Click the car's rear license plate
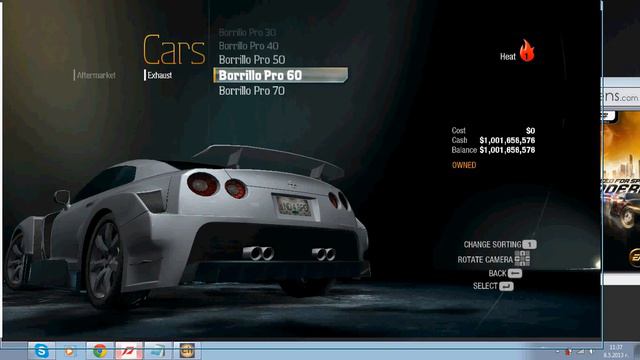 [295, 207]
